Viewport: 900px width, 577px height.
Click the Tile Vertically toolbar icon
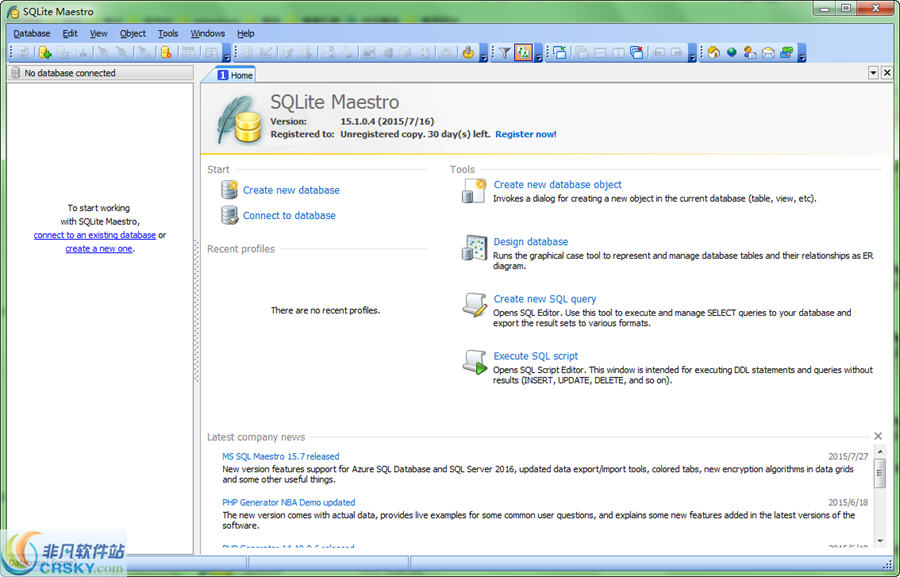[x=618, y=53]
